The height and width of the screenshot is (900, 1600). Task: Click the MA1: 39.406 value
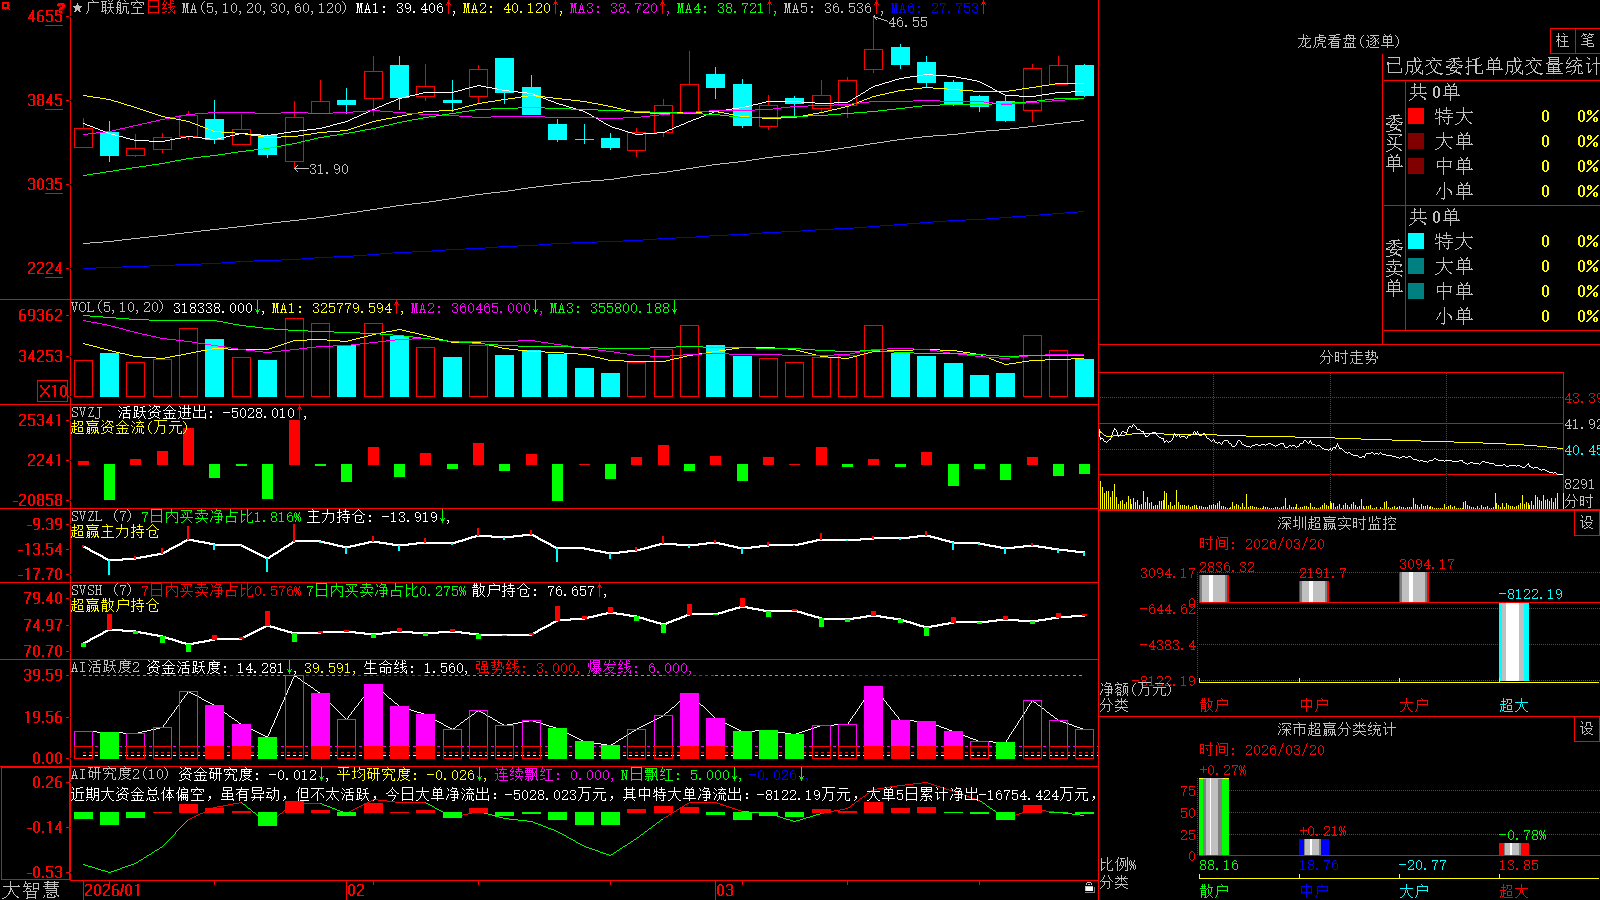(400, 8)
